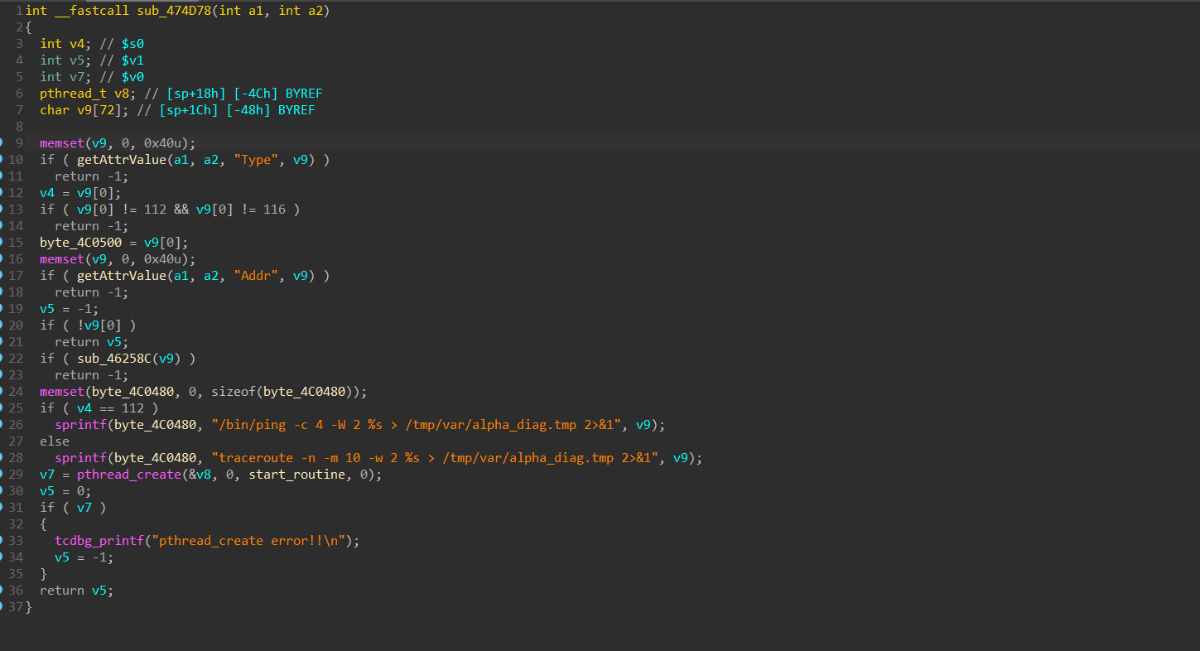Click byte_4C0500 global on line 15
Screen dimensions: 1200x651
(x=80, y=243)
